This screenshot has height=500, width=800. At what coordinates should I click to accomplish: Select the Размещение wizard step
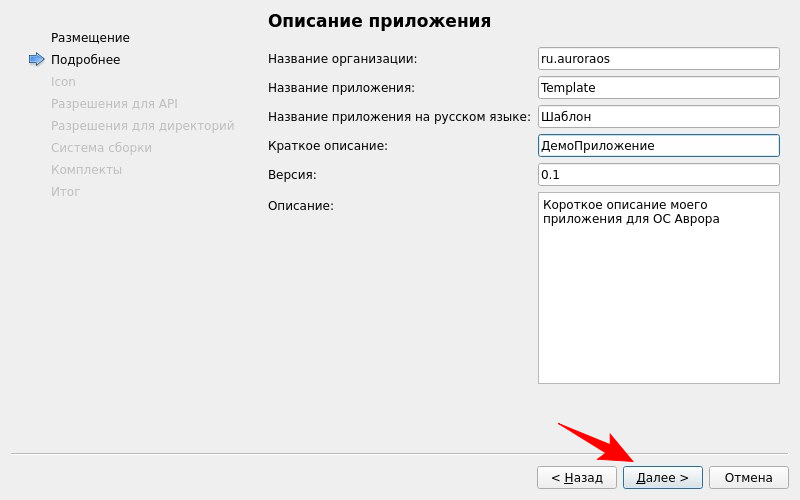point(90,38)
